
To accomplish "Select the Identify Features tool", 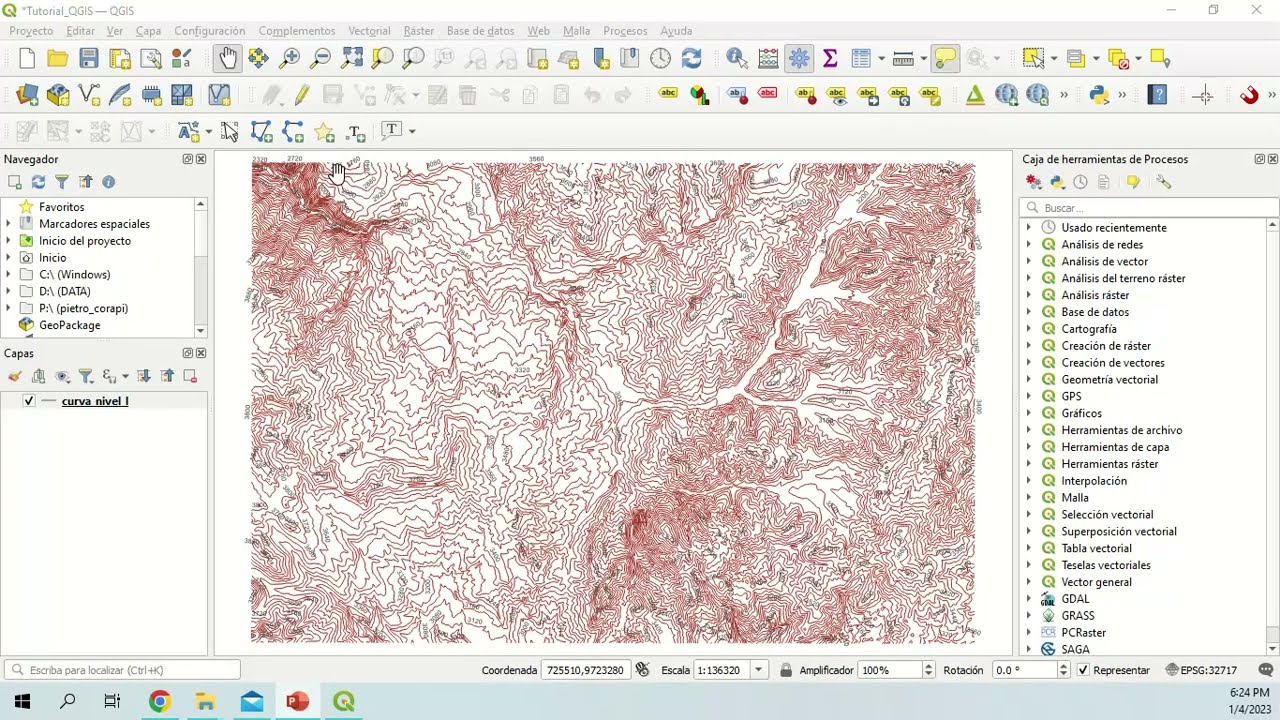I will click(737, 59).
